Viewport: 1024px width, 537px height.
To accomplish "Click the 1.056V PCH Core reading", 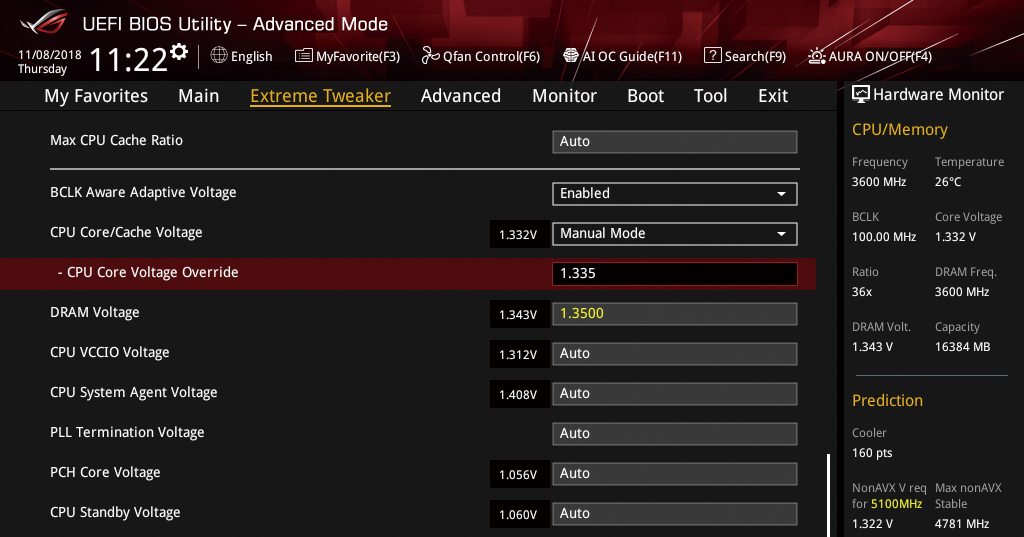I will (519, 474).
